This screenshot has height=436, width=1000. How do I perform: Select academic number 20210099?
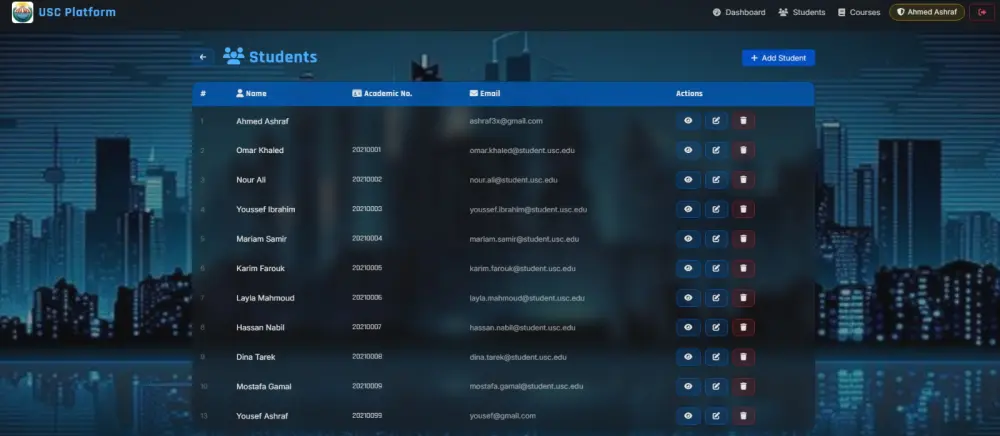(367, 416)
